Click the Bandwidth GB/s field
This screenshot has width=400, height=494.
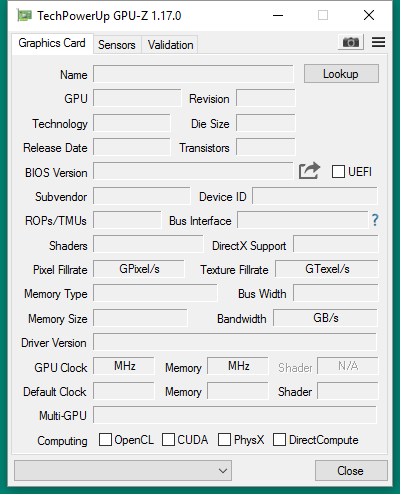[x=325, y=318]
